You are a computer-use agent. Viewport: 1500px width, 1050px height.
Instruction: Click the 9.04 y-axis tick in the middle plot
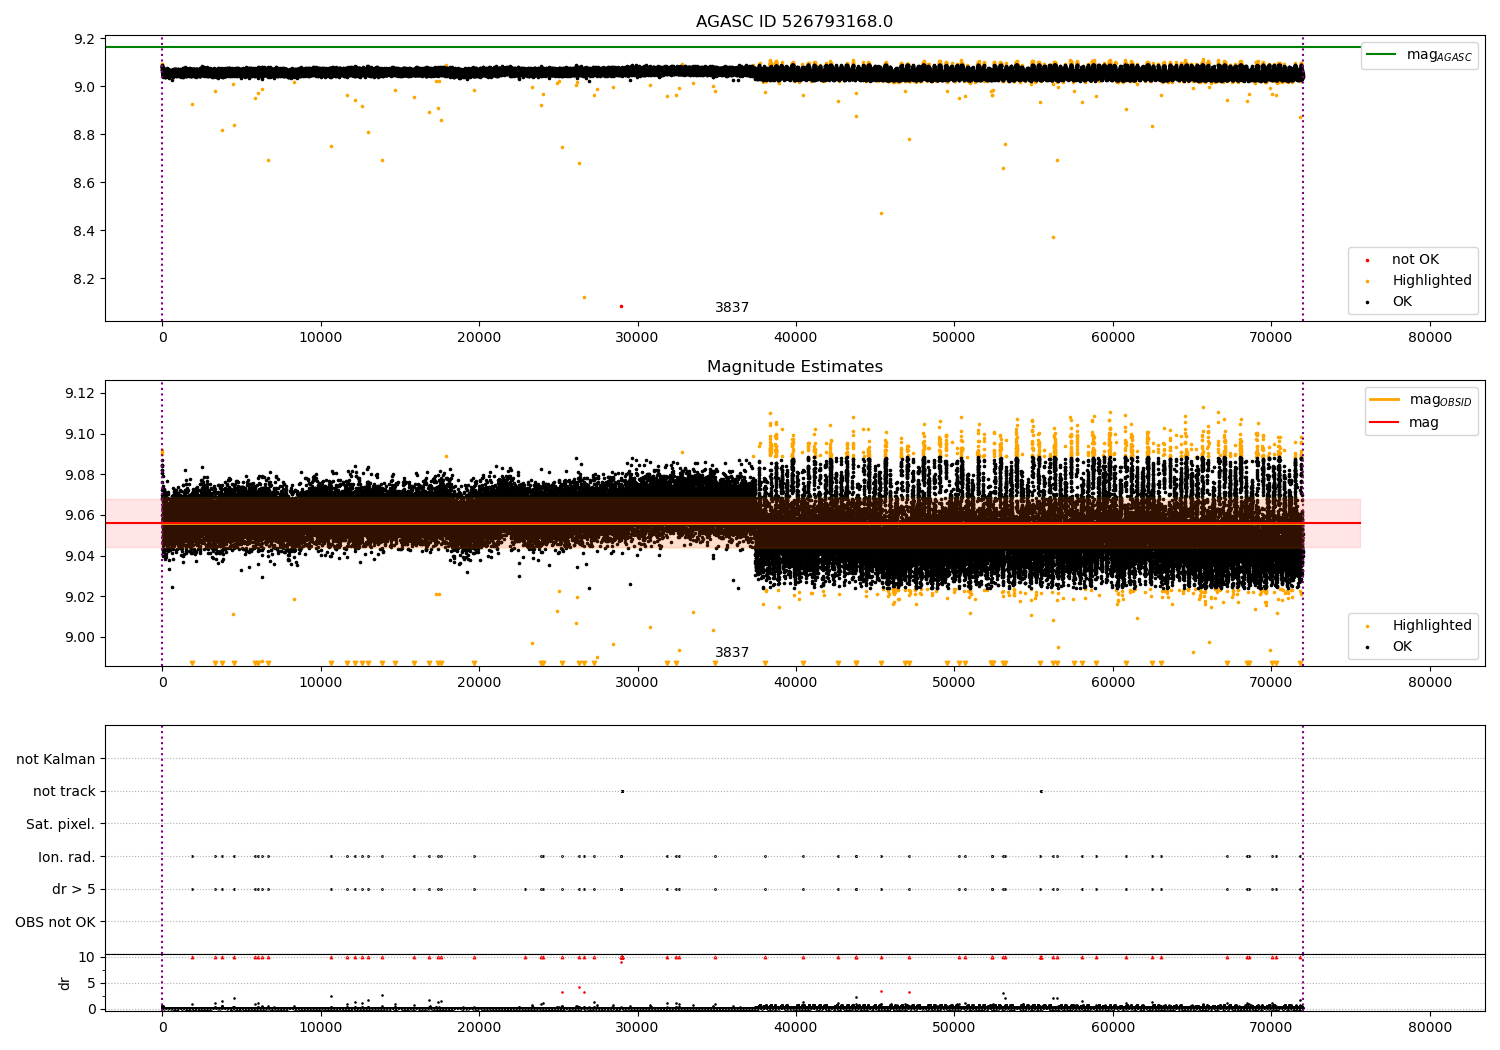tap(80, 556)
